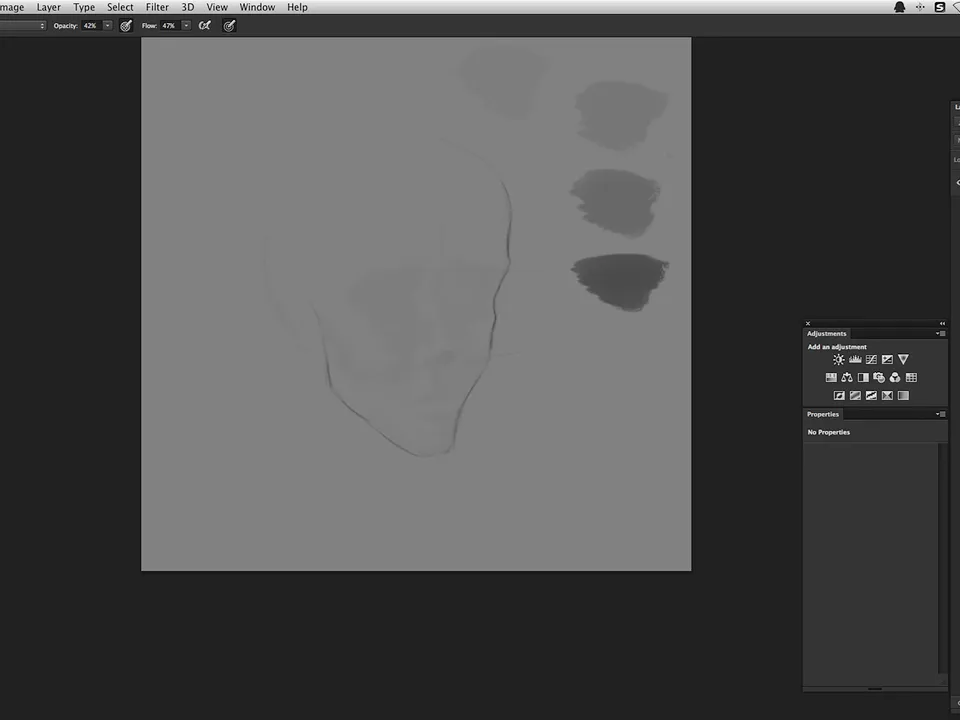Viewport: 960px width, 720px height.
Task: Add an Exposure adjustment layer
Action: click(x=887, y=360)
